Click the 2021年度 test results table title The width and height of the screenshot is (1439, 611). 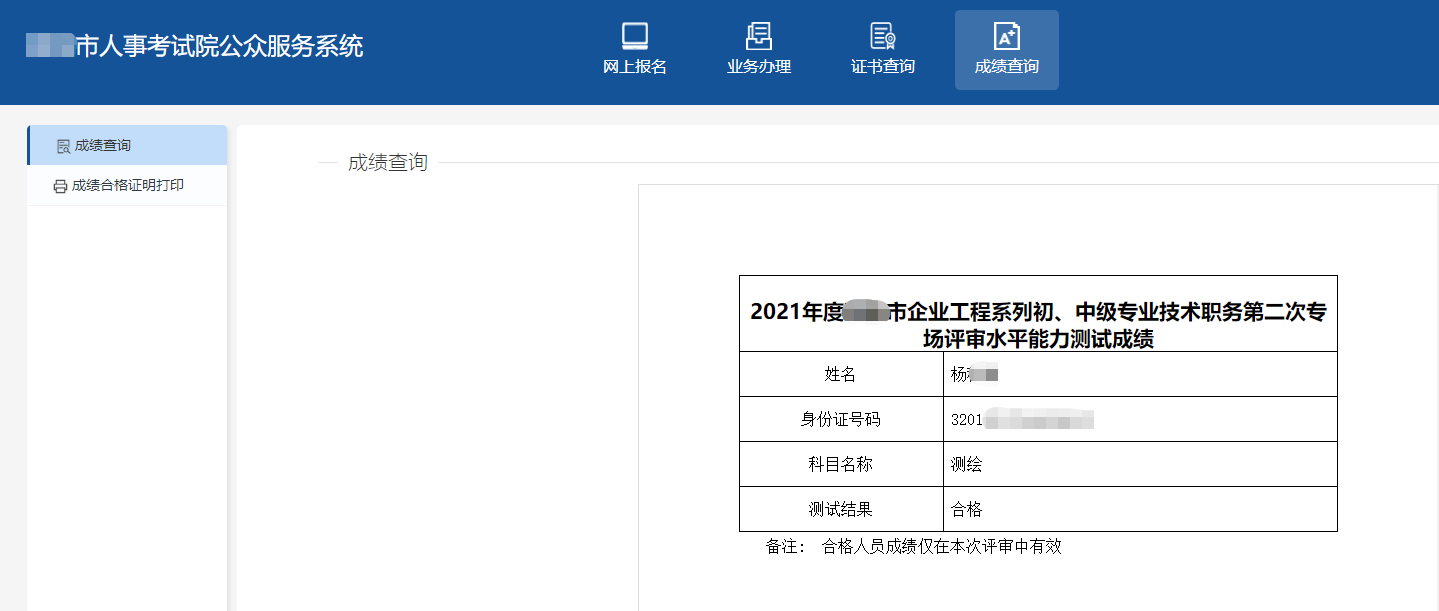(1037, 325)
